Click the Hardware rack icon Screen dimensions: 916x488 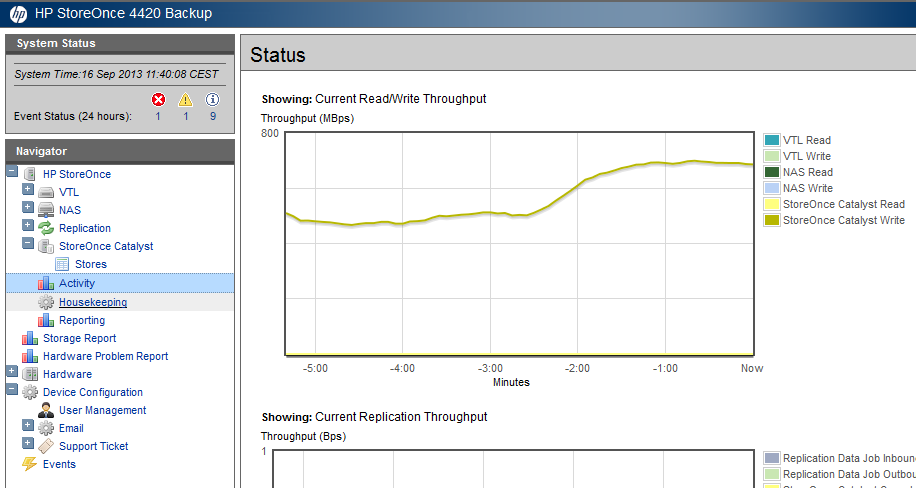(30, 374)
